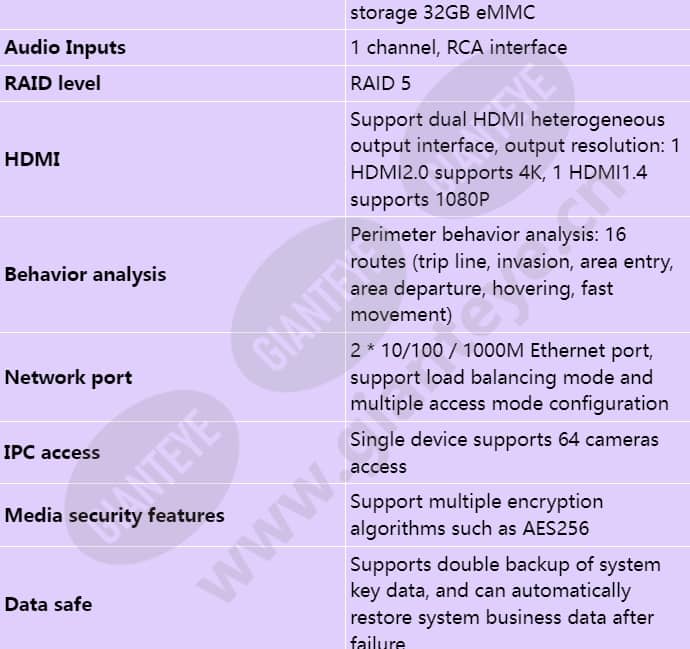This screenshot has height=649, width=690.
Task: Click the 'supports 1080P' text
Action: click(419, 199)
